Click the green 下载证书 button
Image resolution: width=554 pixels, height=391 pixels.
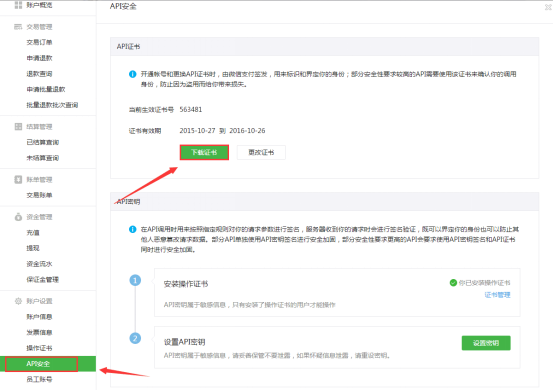click(x=204, y=152)
